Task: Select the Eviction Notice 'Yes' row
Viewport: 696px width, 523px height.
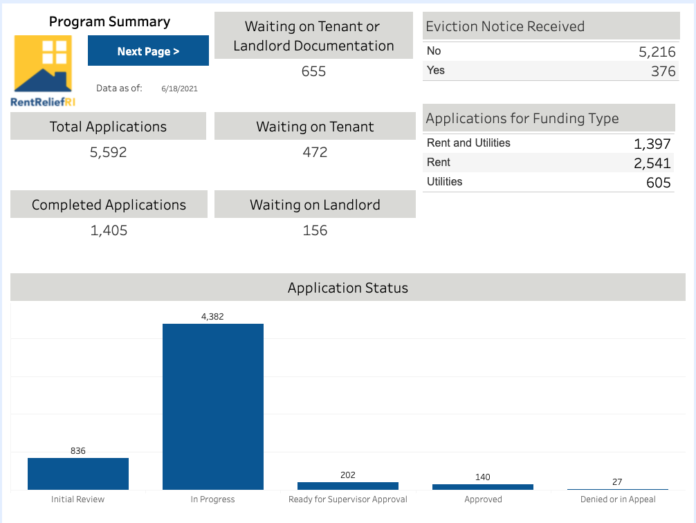Action: [x=551, y=71]
